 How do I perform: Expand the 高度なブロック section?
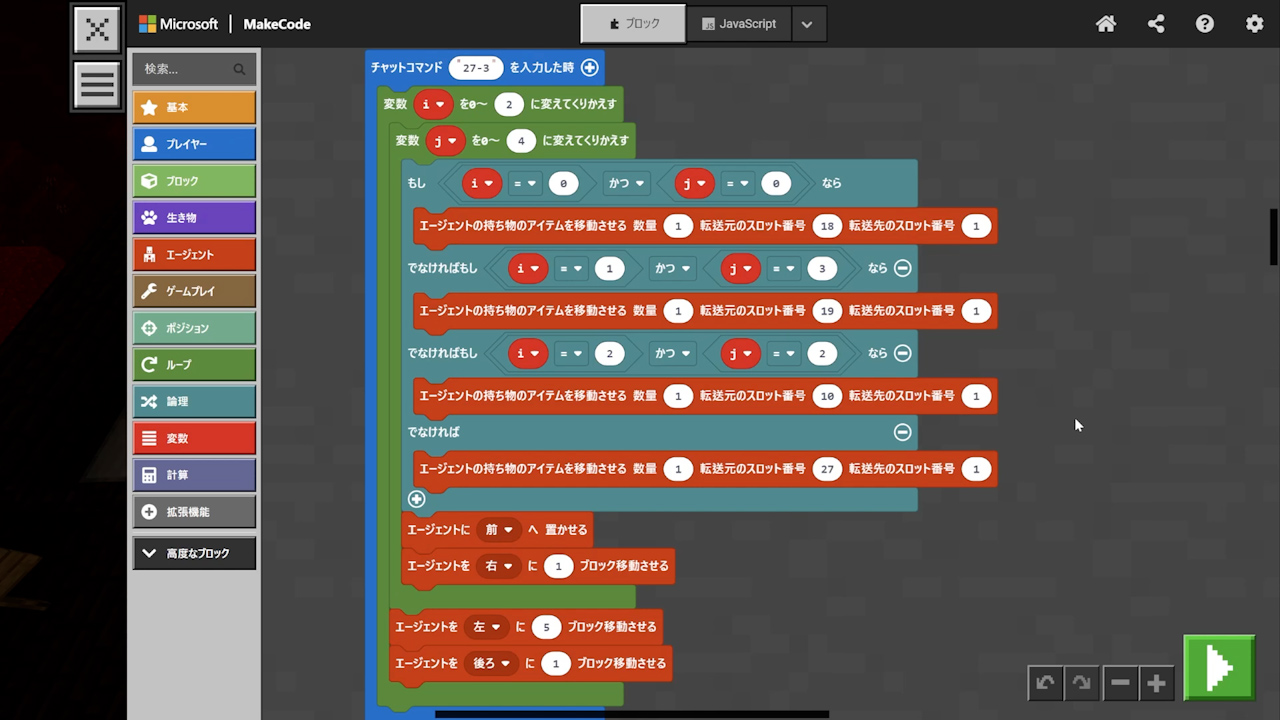click(194, 553)
